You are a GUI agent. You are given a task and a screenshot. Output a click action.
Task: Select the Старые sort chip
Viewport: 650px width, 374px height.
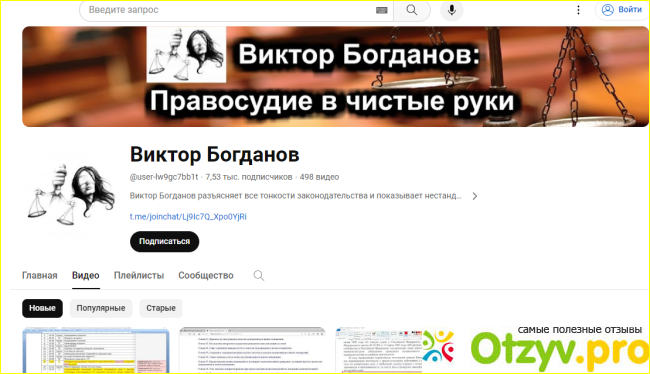click(161, 308)
